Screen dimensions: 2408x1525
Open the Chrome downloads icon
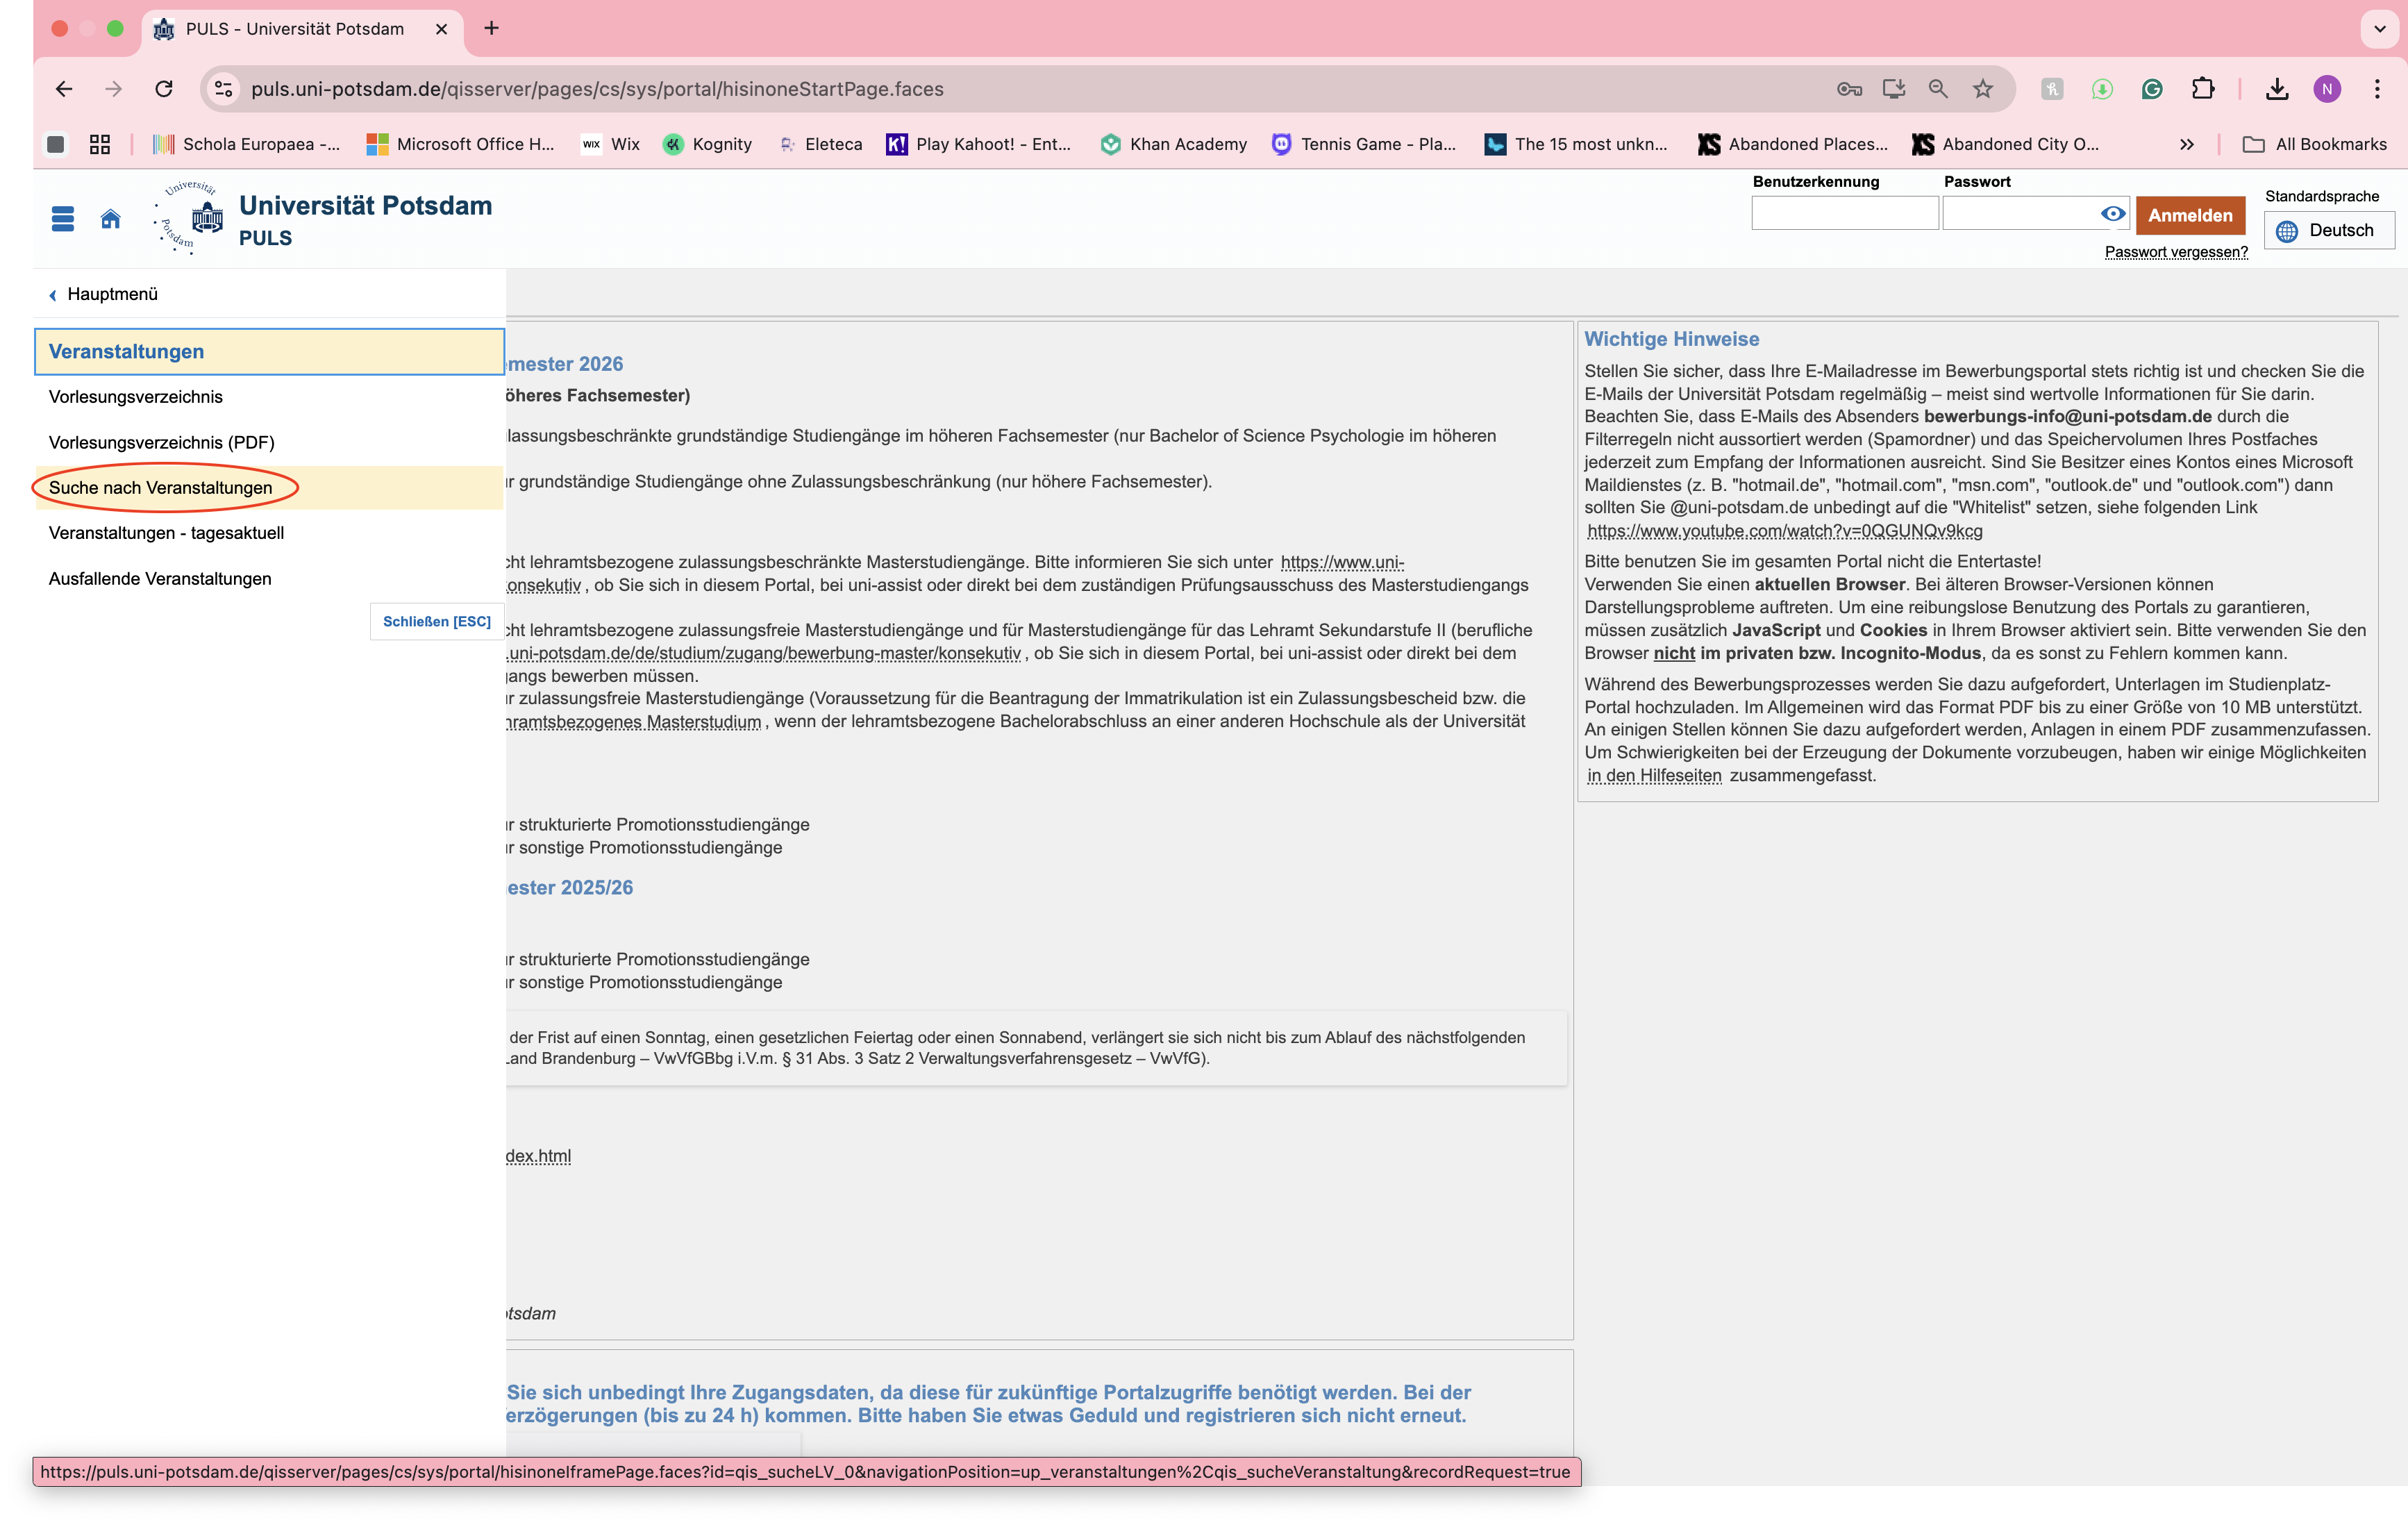[x=2277, y=89]
